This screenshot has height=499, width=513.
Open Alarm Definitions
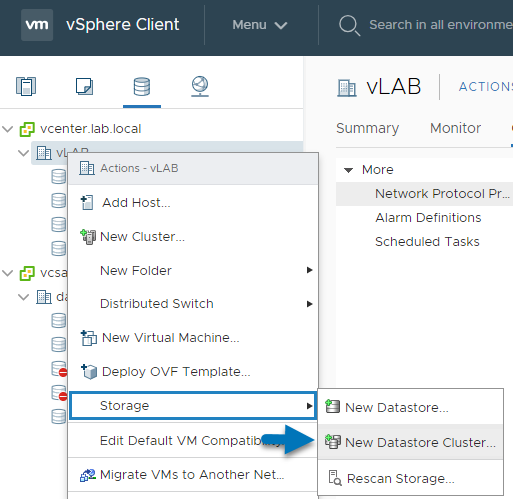click(428, 218)
